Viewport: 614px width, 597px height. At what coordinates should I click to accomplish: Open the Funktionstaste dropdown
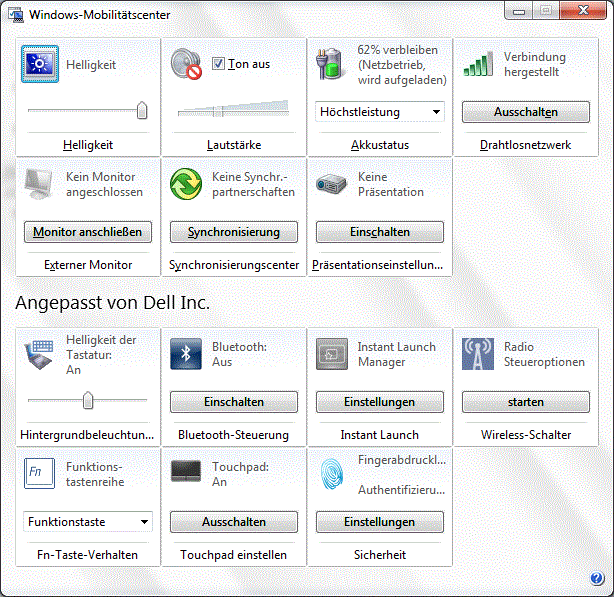tap(88, 522)
